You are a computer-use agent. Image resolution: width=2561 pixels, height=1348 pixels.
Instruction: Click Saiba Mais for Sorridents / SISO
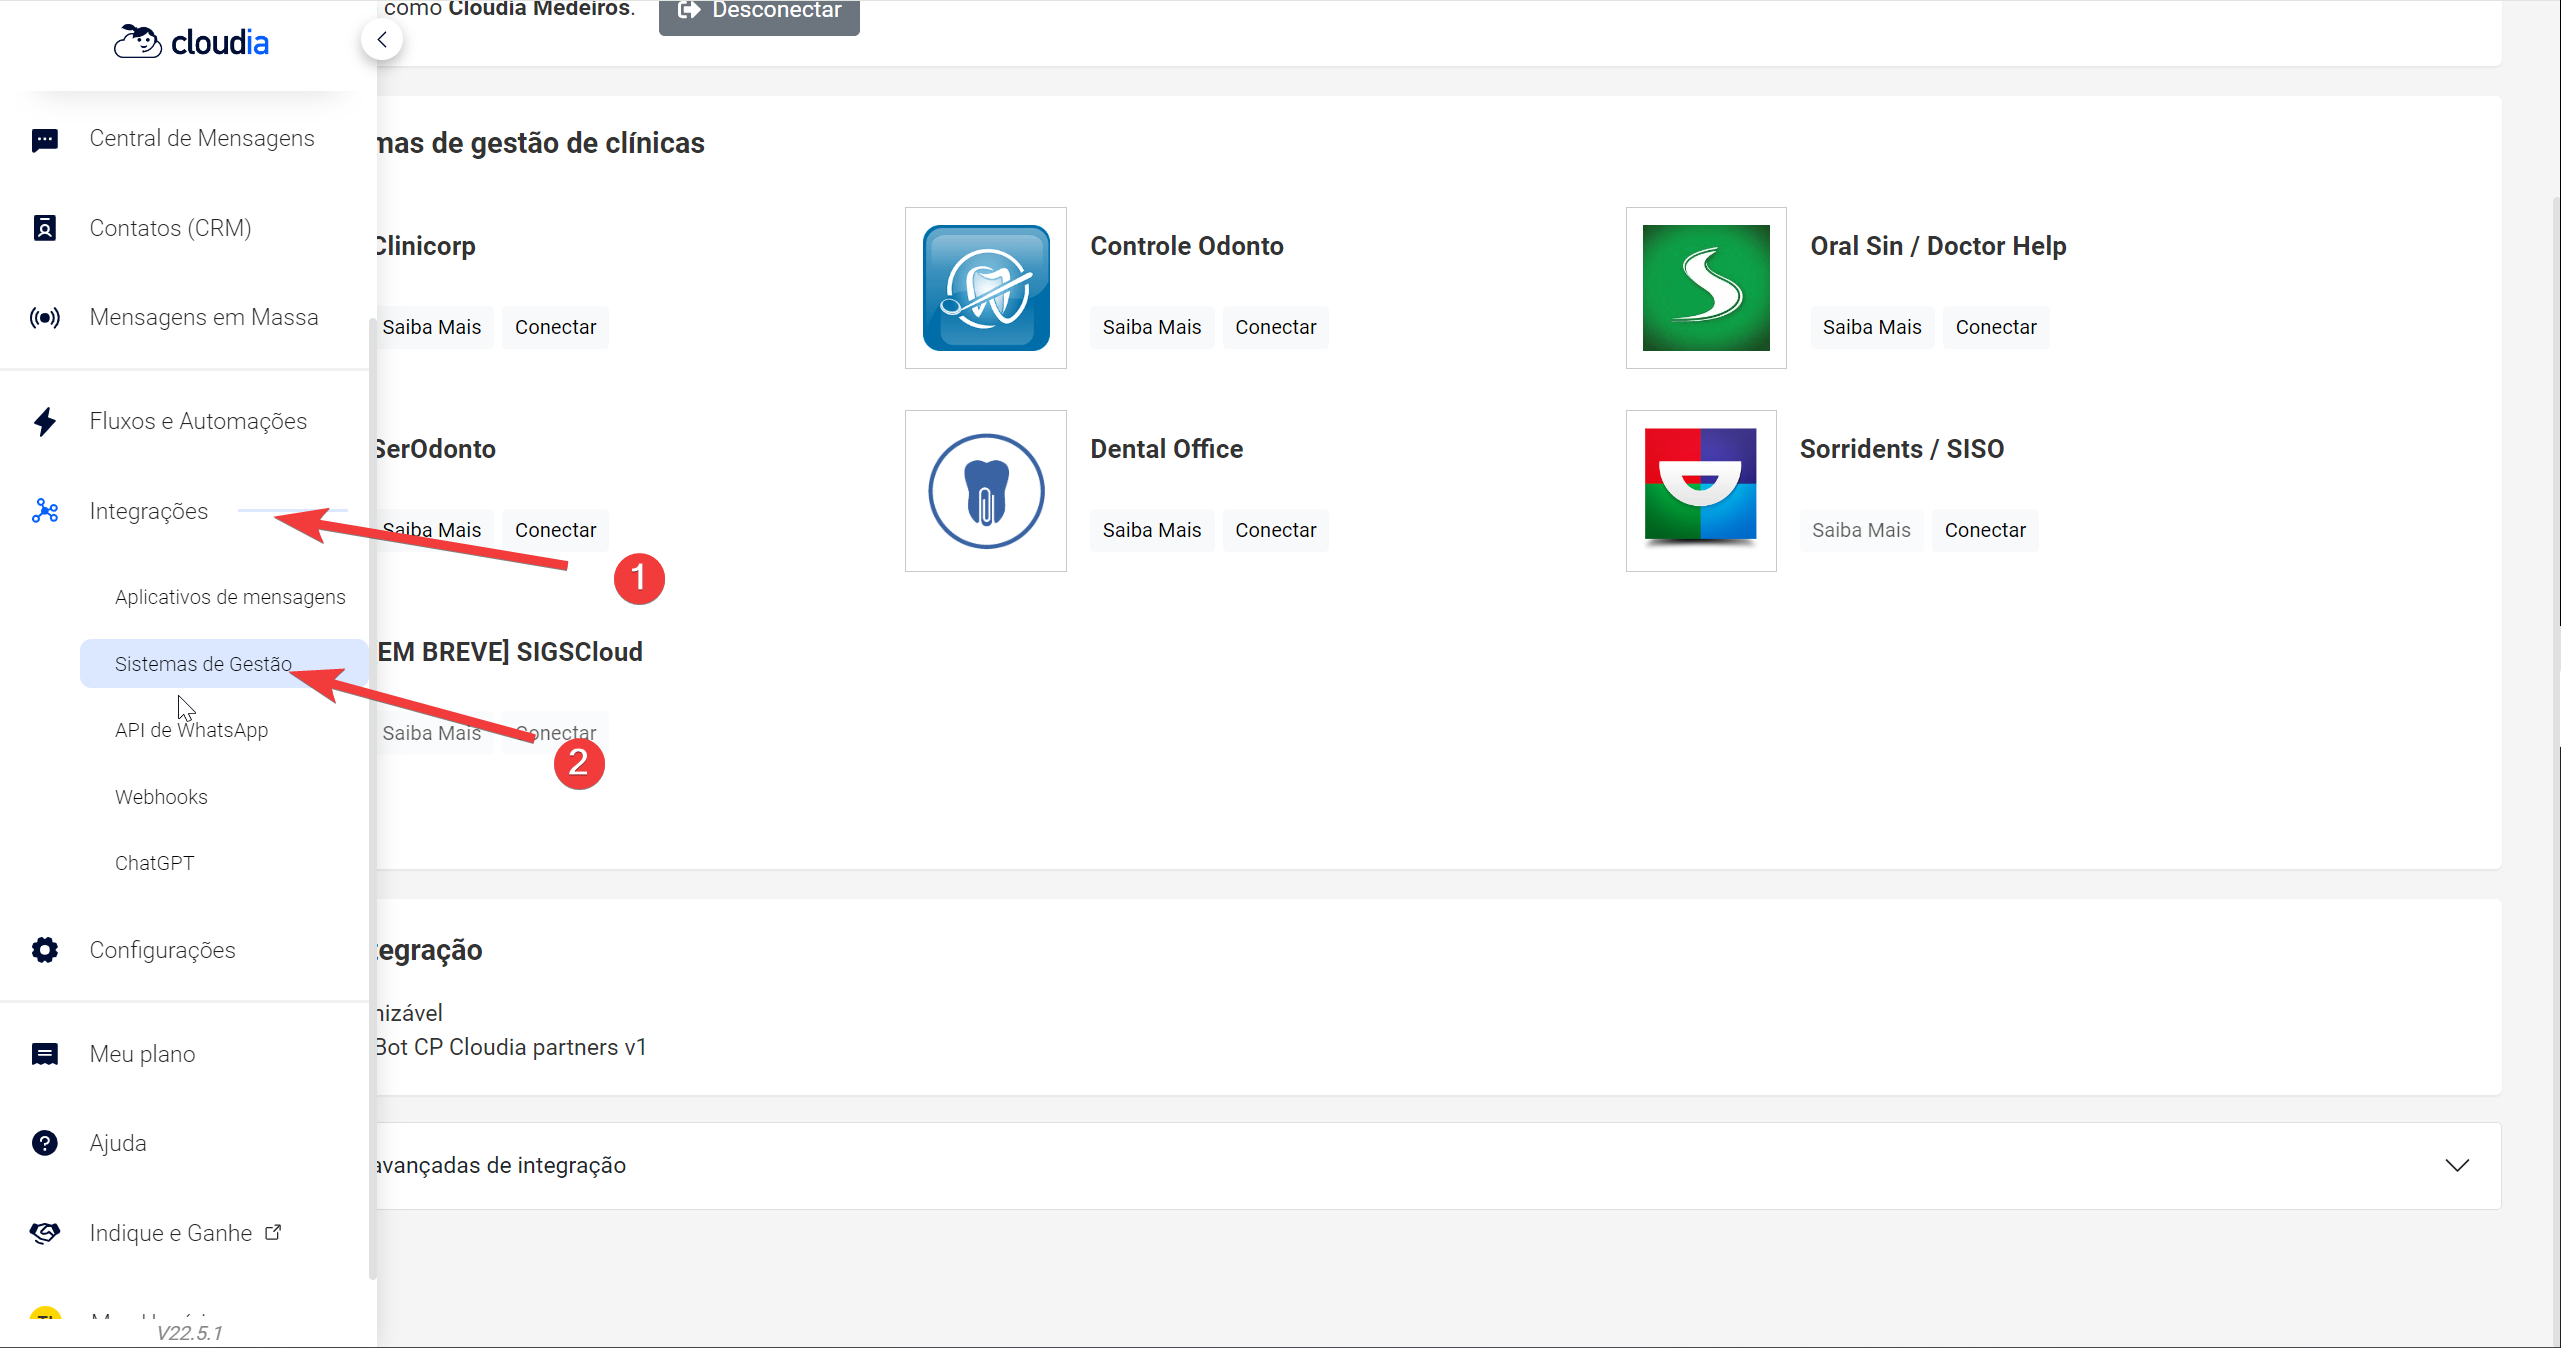click(x=1861, y=530)
